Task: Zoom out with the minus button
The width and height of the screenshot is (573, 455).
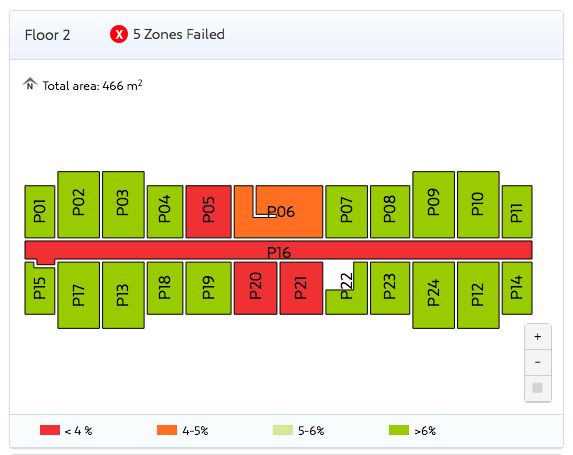Action: tap(538, 362)
